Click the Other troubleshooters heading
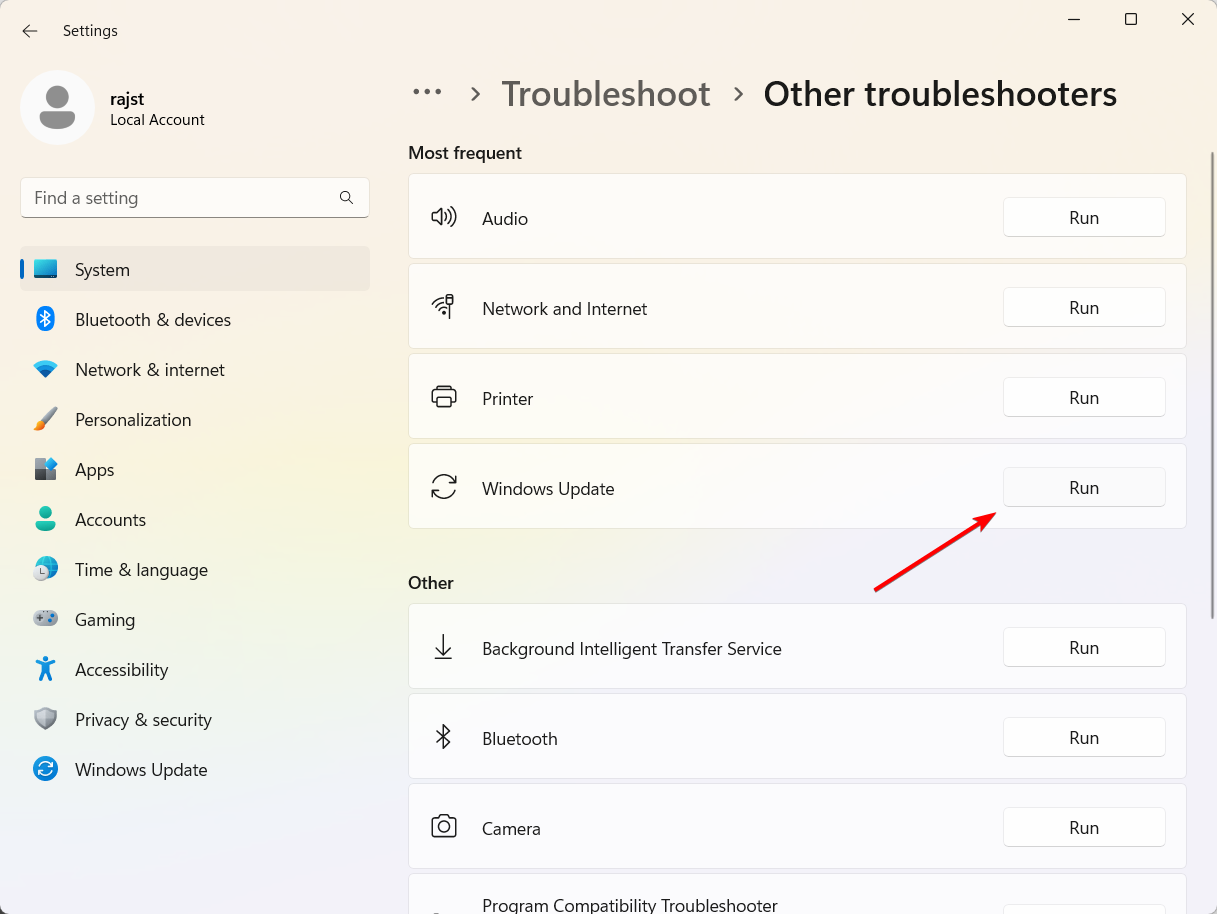Image resolution: width=1217 pixels, height=914 pixels. point(940,94)
